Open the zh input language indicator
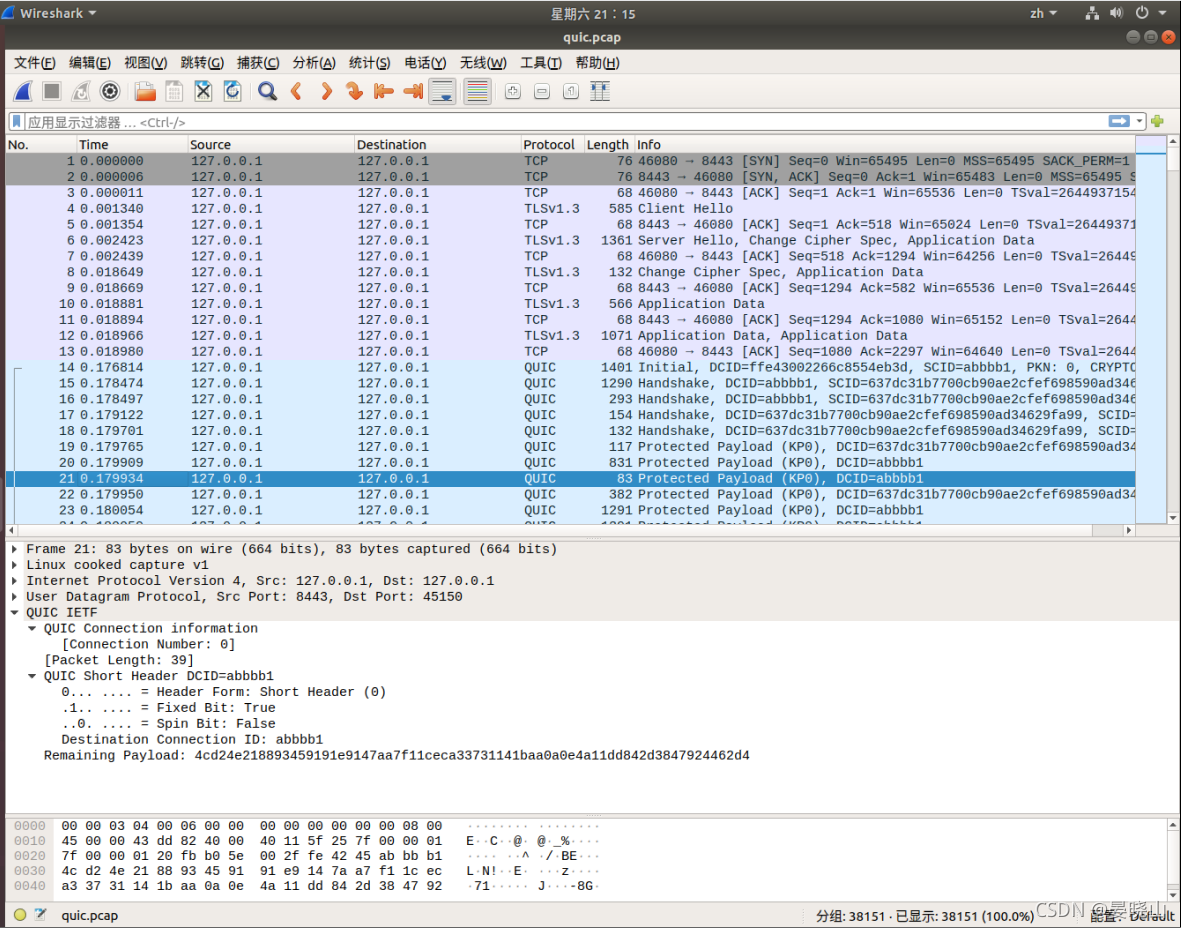The width and height of the screenshot is (1181, 928). click(x=1043, y=13)
